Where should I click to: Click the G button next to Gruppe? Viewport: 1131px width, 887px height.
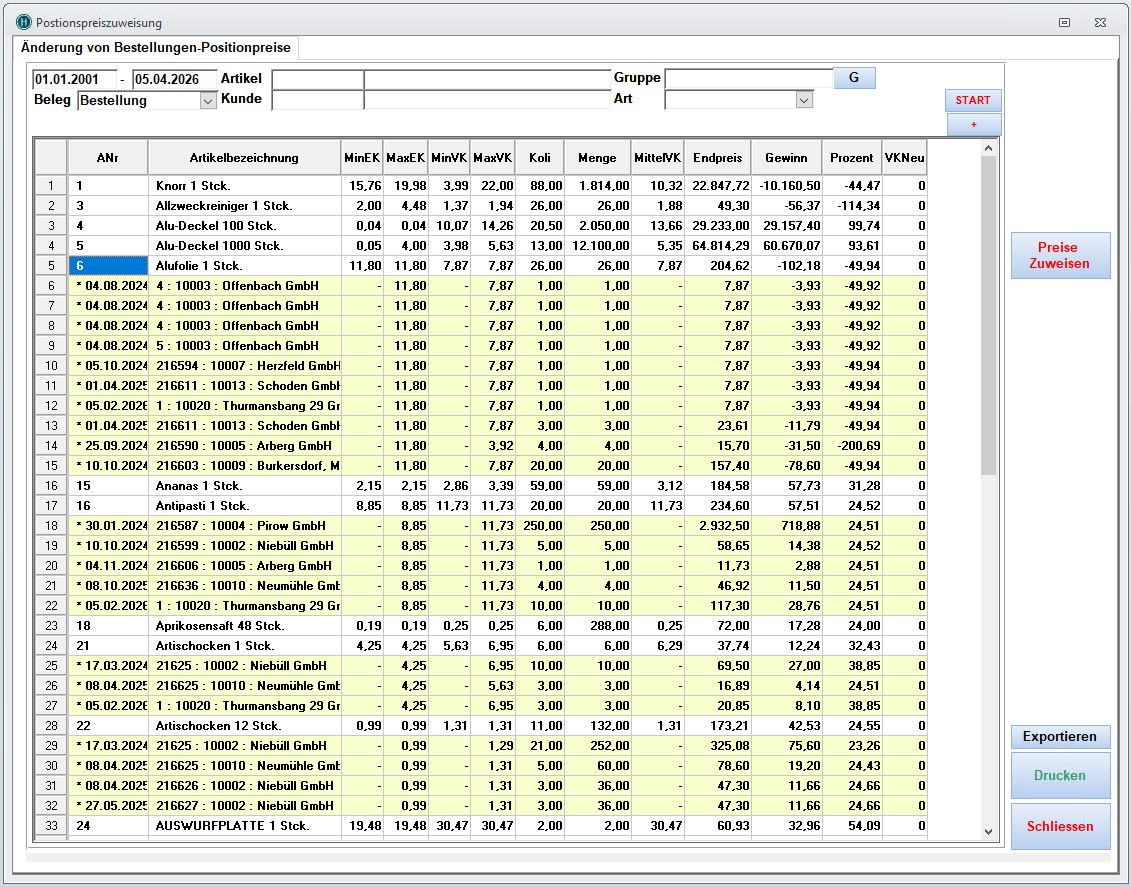click(854, 78)
